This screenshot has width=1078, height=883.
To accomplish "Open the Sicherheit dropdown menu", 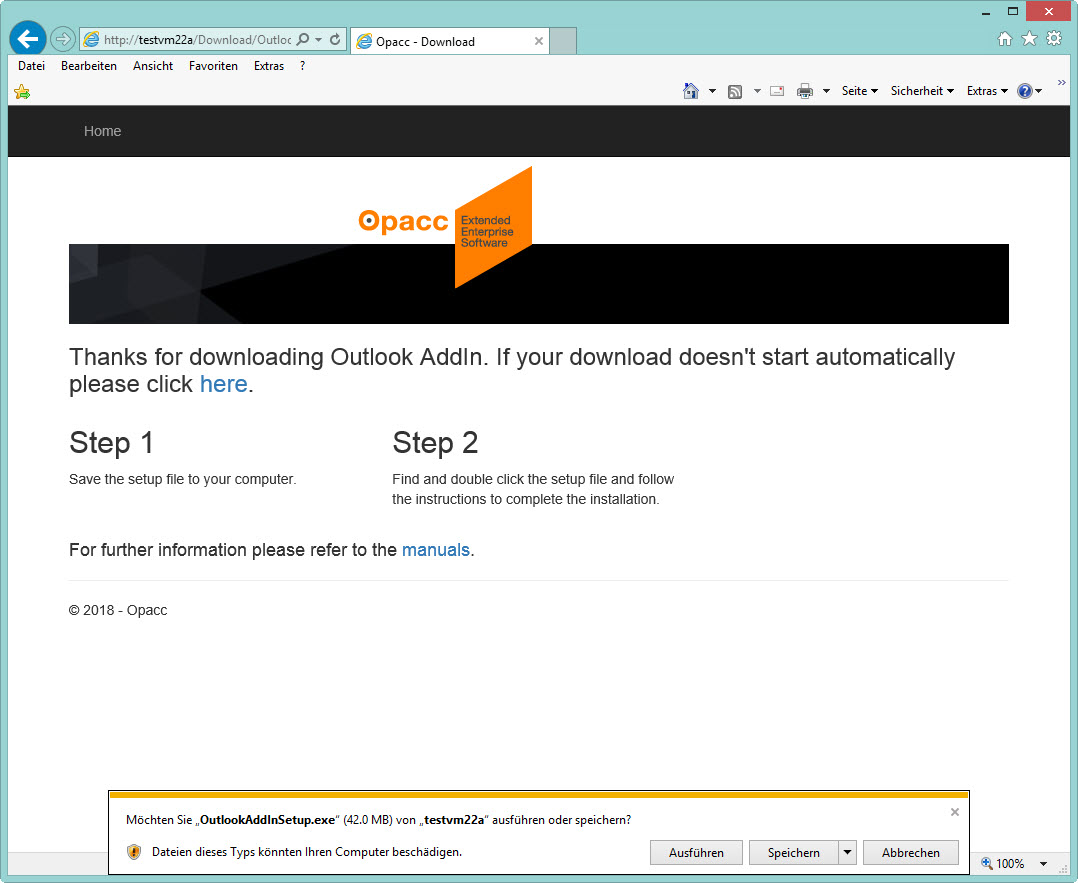I will (x=922, y=91).
